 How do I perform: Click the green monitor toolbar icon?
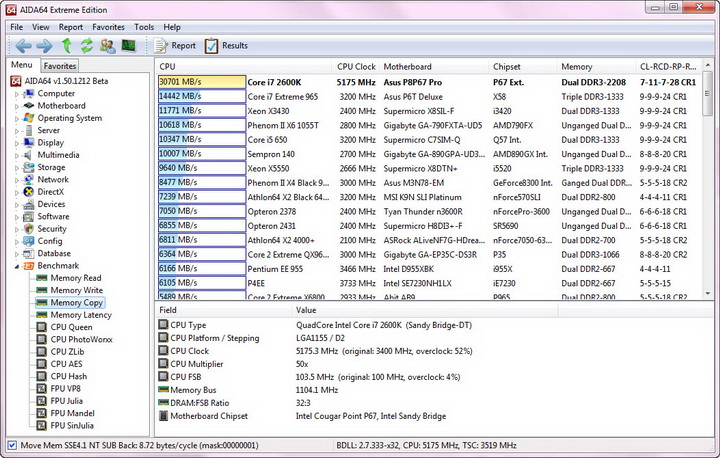(x=129, y=45)
